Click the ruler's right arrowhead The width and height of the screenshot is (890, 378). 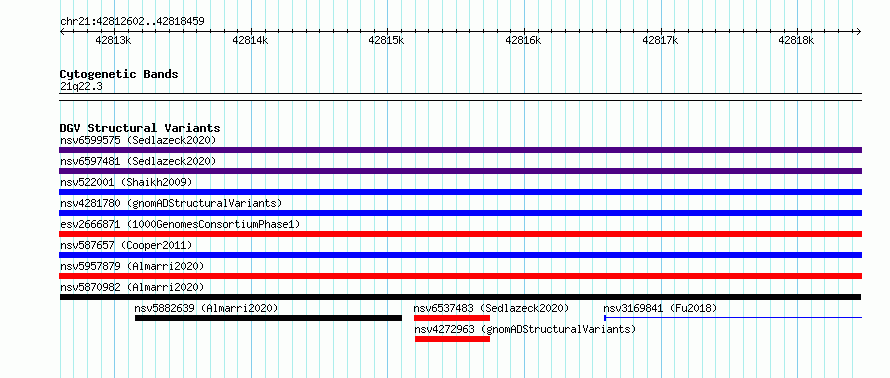coord(859,31)
